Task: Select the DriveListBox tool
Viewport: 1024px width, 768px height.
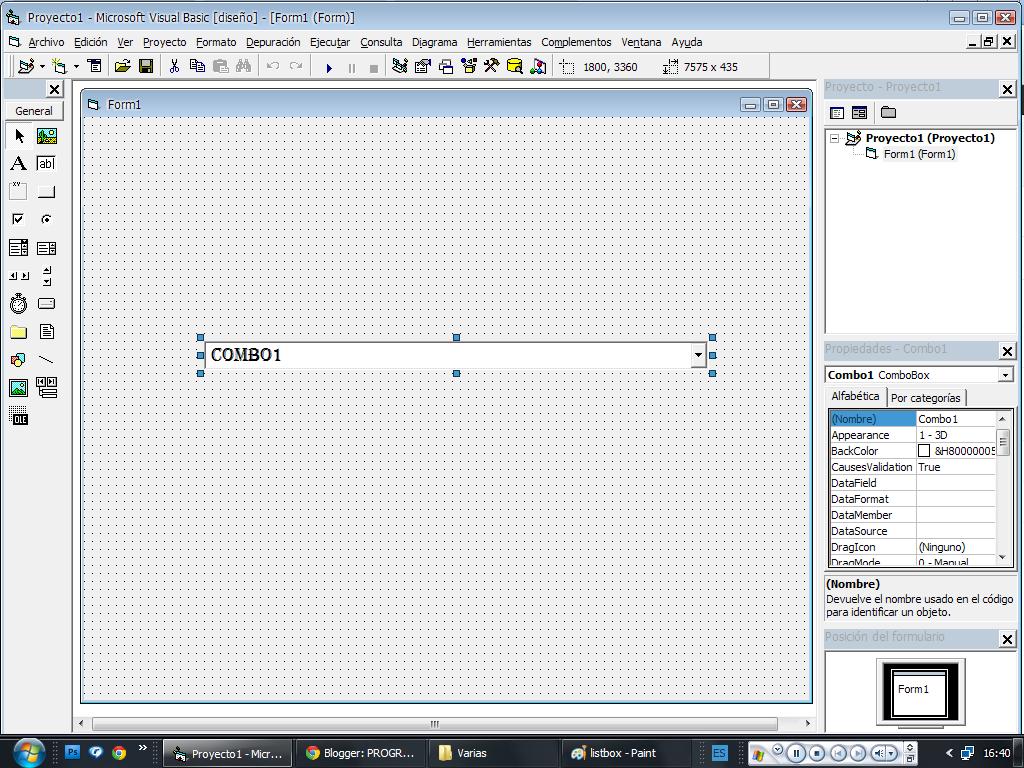Action: (47, 304)
